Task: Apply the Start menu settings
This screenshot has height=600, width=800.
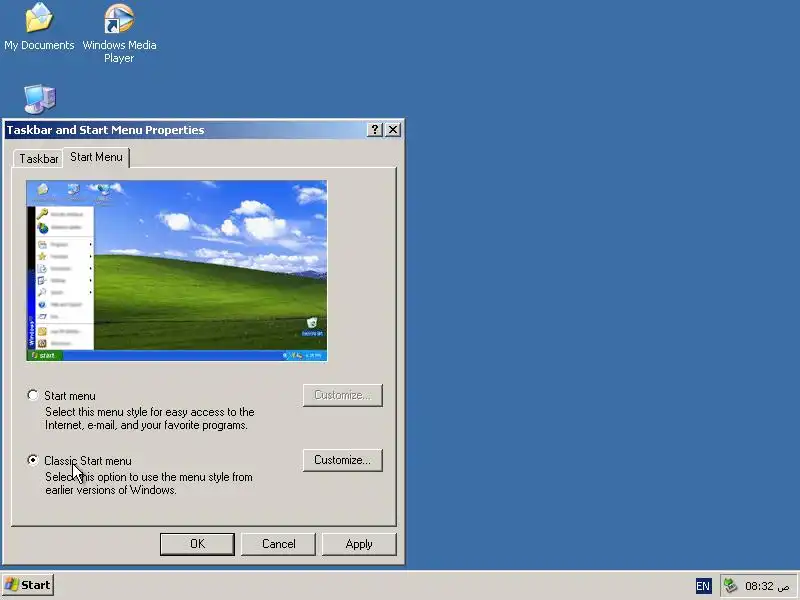Action: coord(359,544)
